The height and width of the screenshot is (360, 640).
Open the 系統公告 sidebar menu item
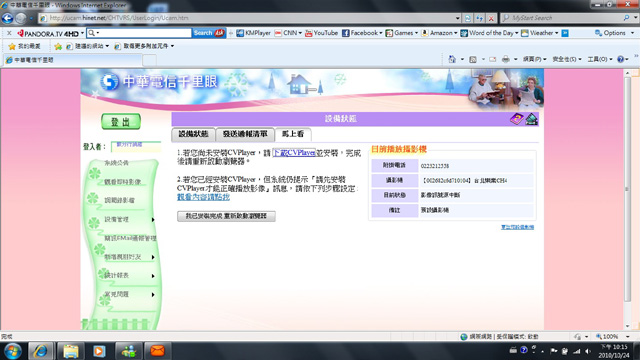(x=116, y=163)
